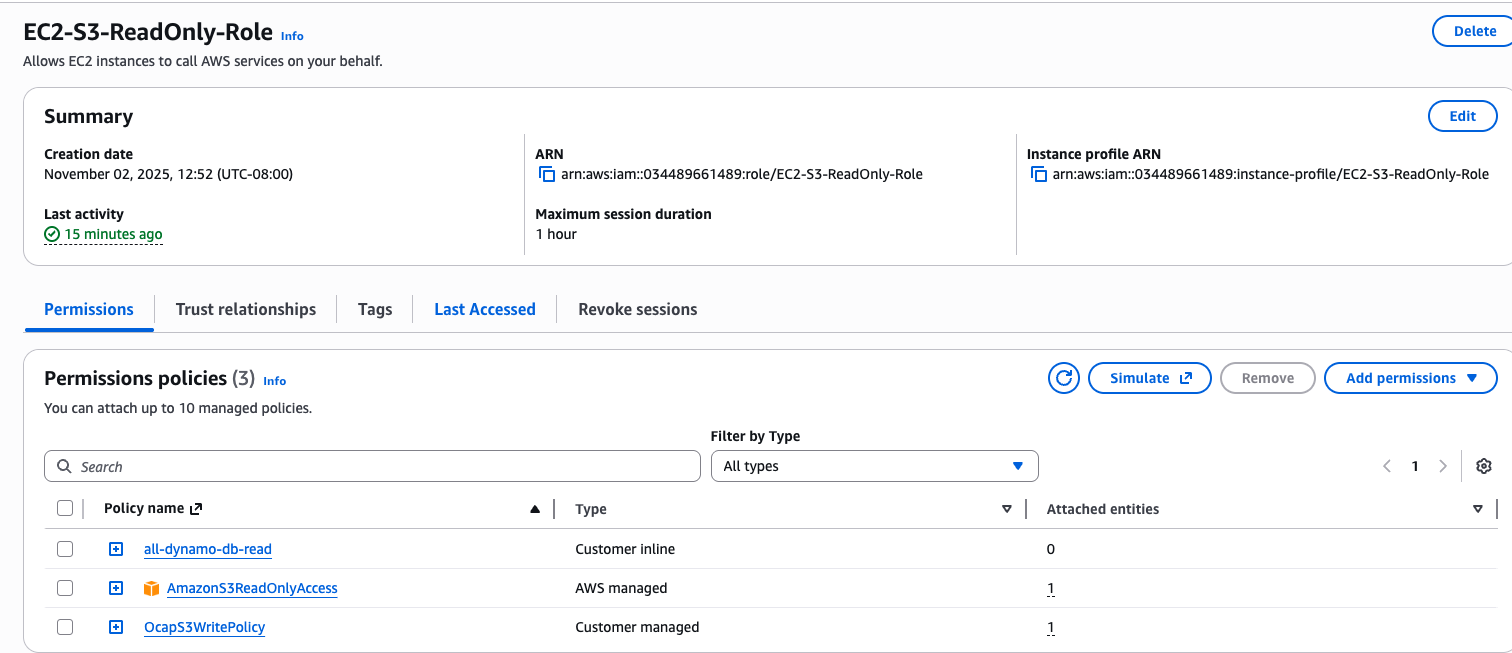
Task: Tick the AmazonS3ReadOnlyAccess checkbox
Action: (x=65, y=588)
